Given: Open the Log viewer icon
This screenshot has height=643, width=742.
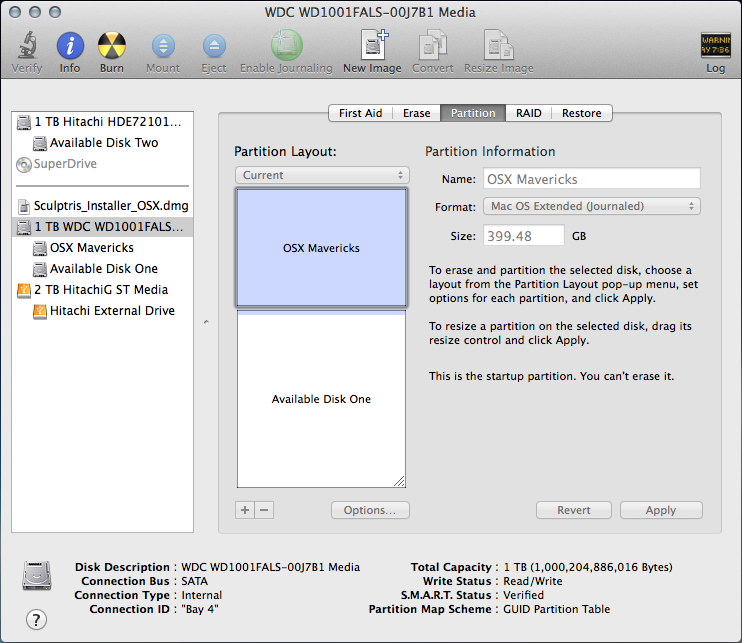Looking at the screenshot, I should (x=715, y=45).
